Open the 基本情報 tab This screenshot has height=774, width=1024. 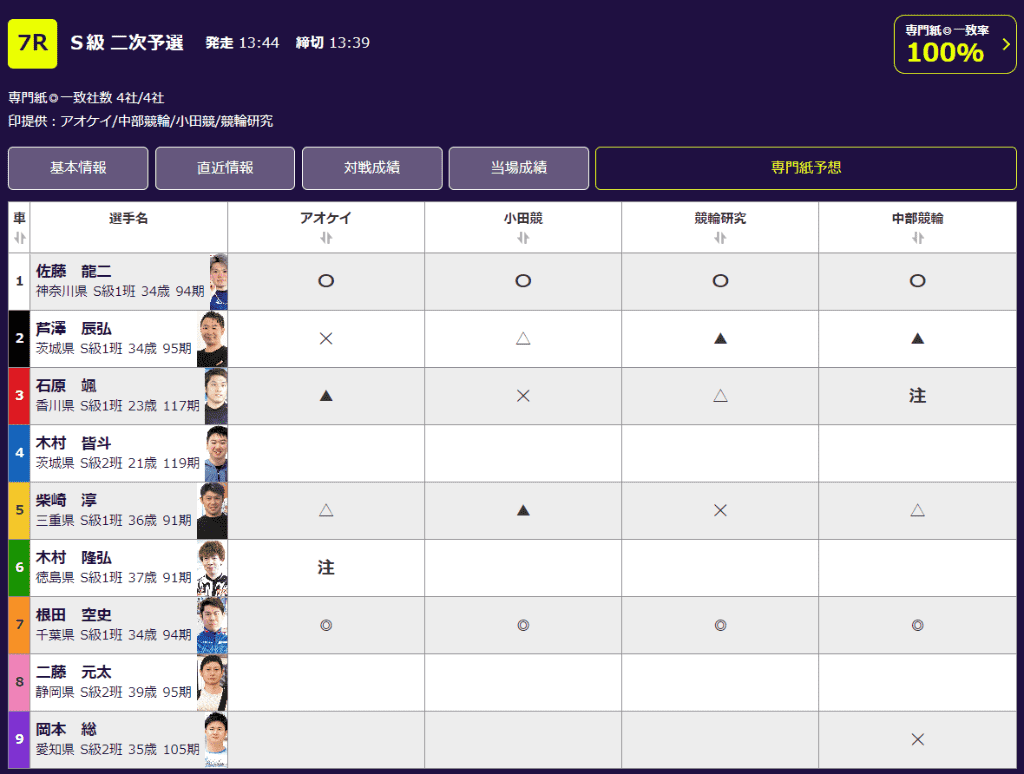(x=78, y=168)
